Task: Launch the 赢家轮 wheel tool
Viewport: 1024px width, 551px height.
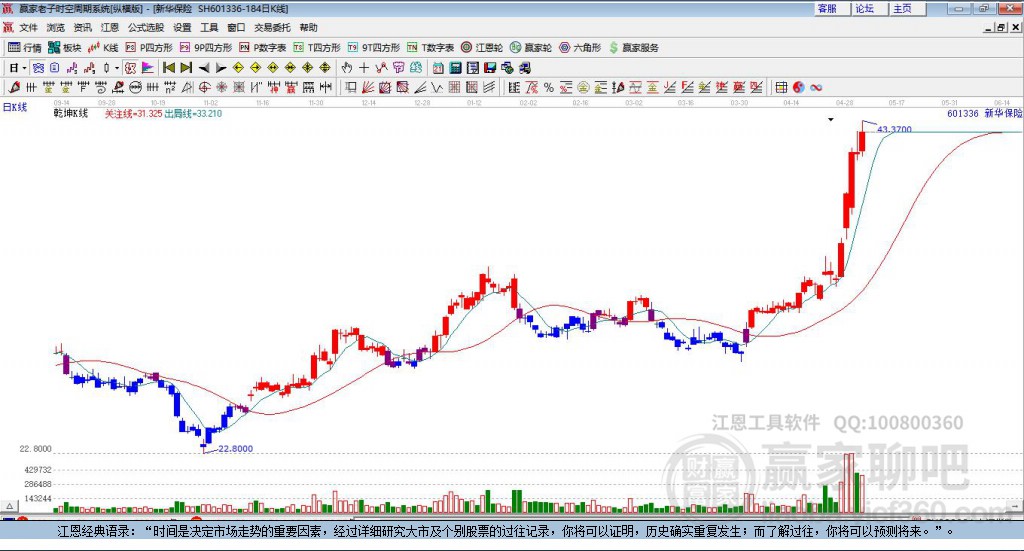Action: tap(531, 48)
